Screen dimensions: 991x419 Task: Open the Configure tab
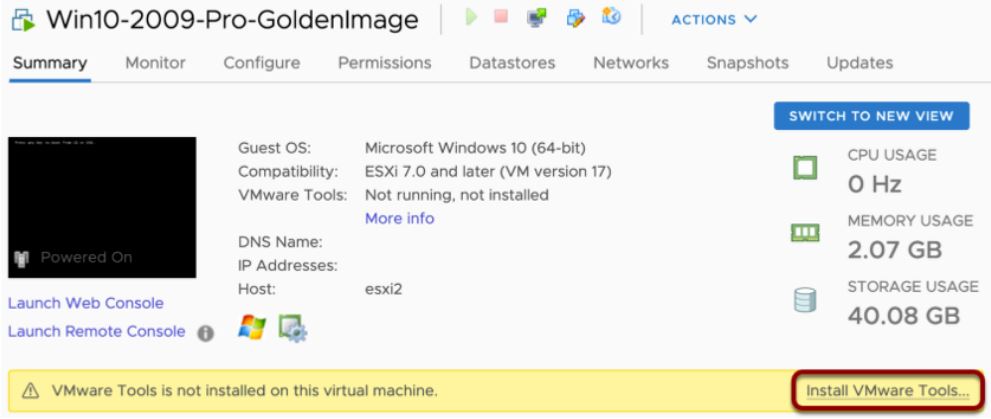coord(262,63)
